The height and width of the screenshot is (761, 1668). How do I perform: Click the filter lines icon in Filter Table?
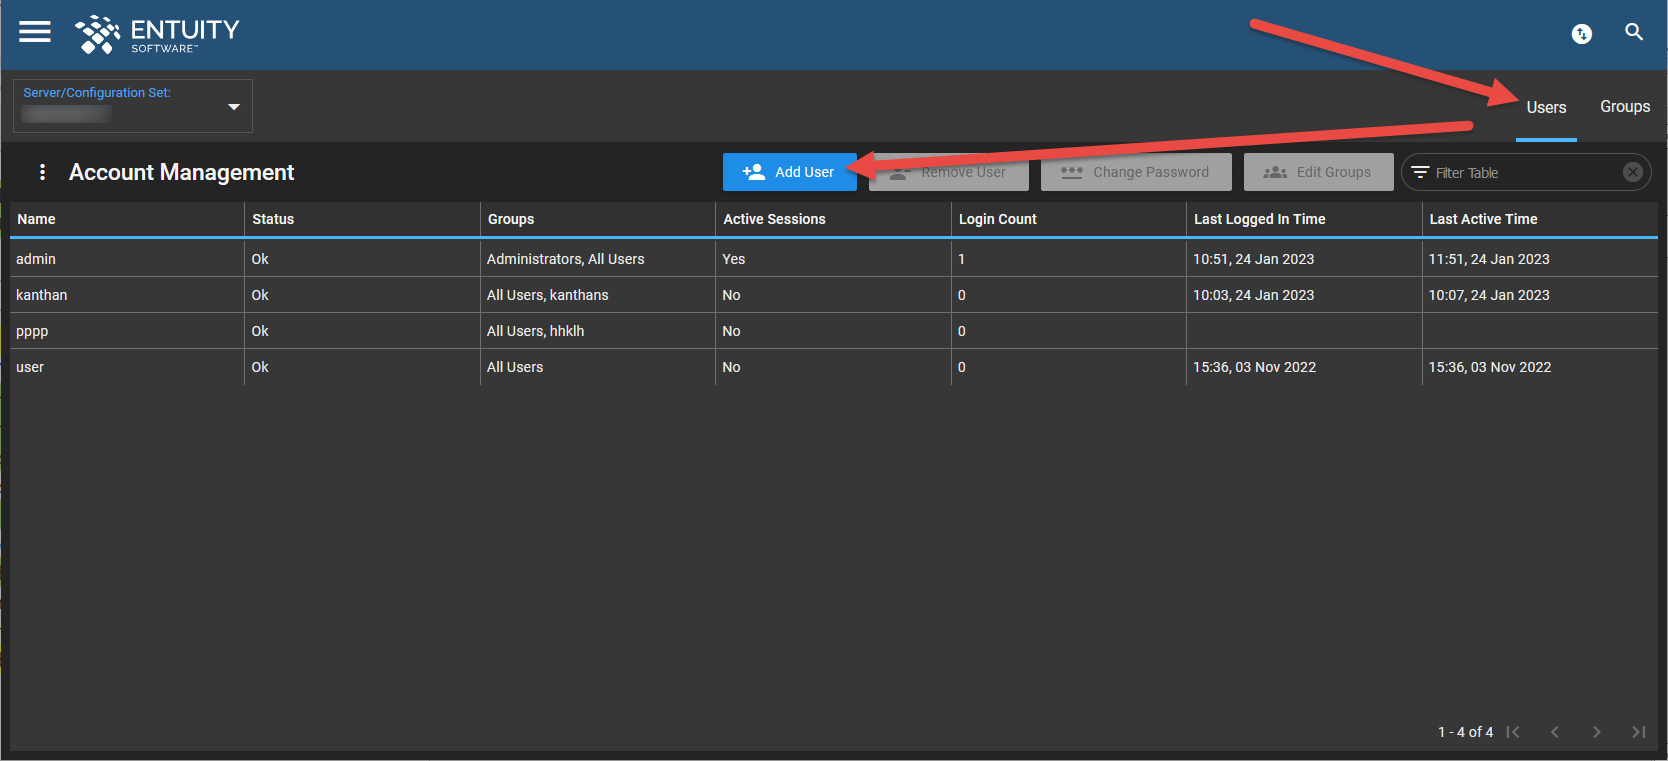coord(1420,172)
